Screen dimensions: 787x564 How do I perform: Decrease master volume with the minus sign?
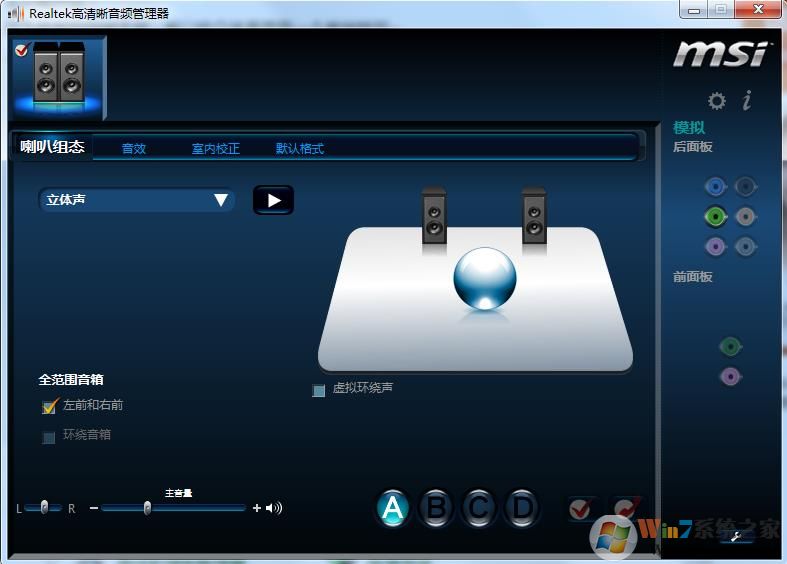[94, 508]
